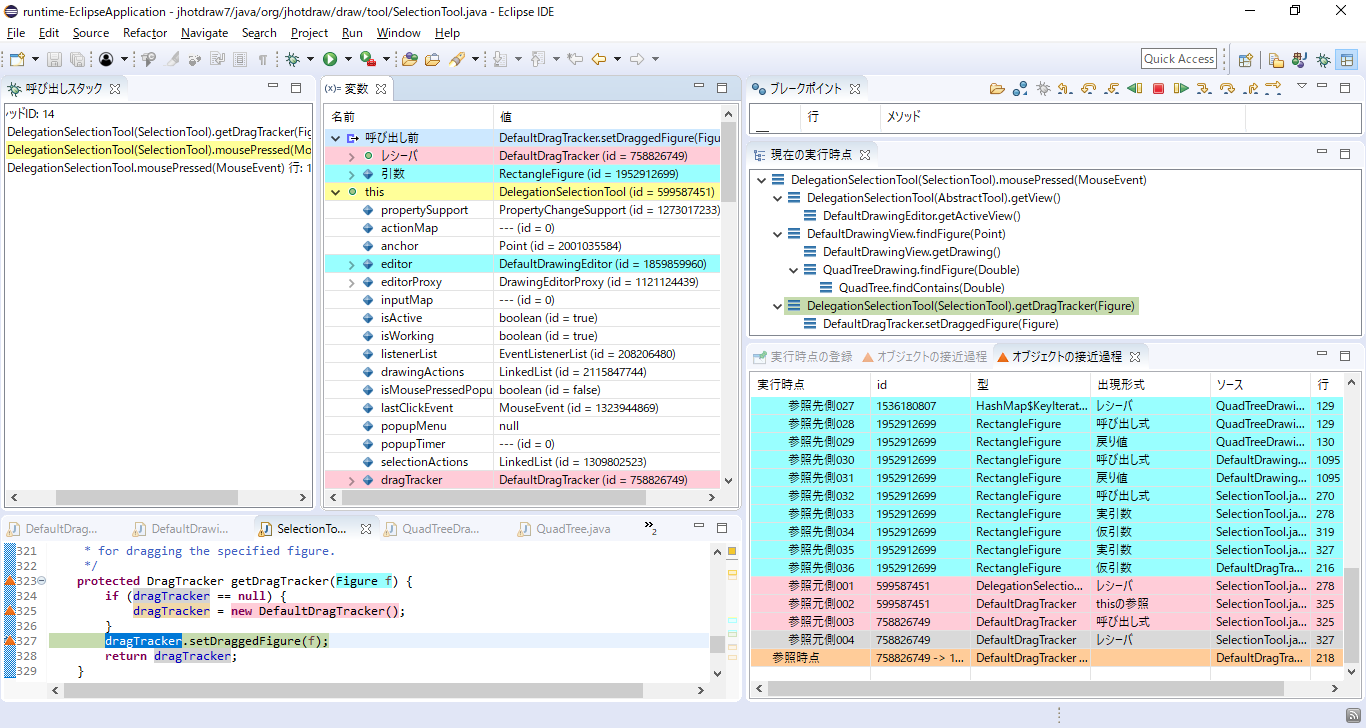Open the Window menu
This screenshot has width=1366, height=728.
[x=398, y=33]
